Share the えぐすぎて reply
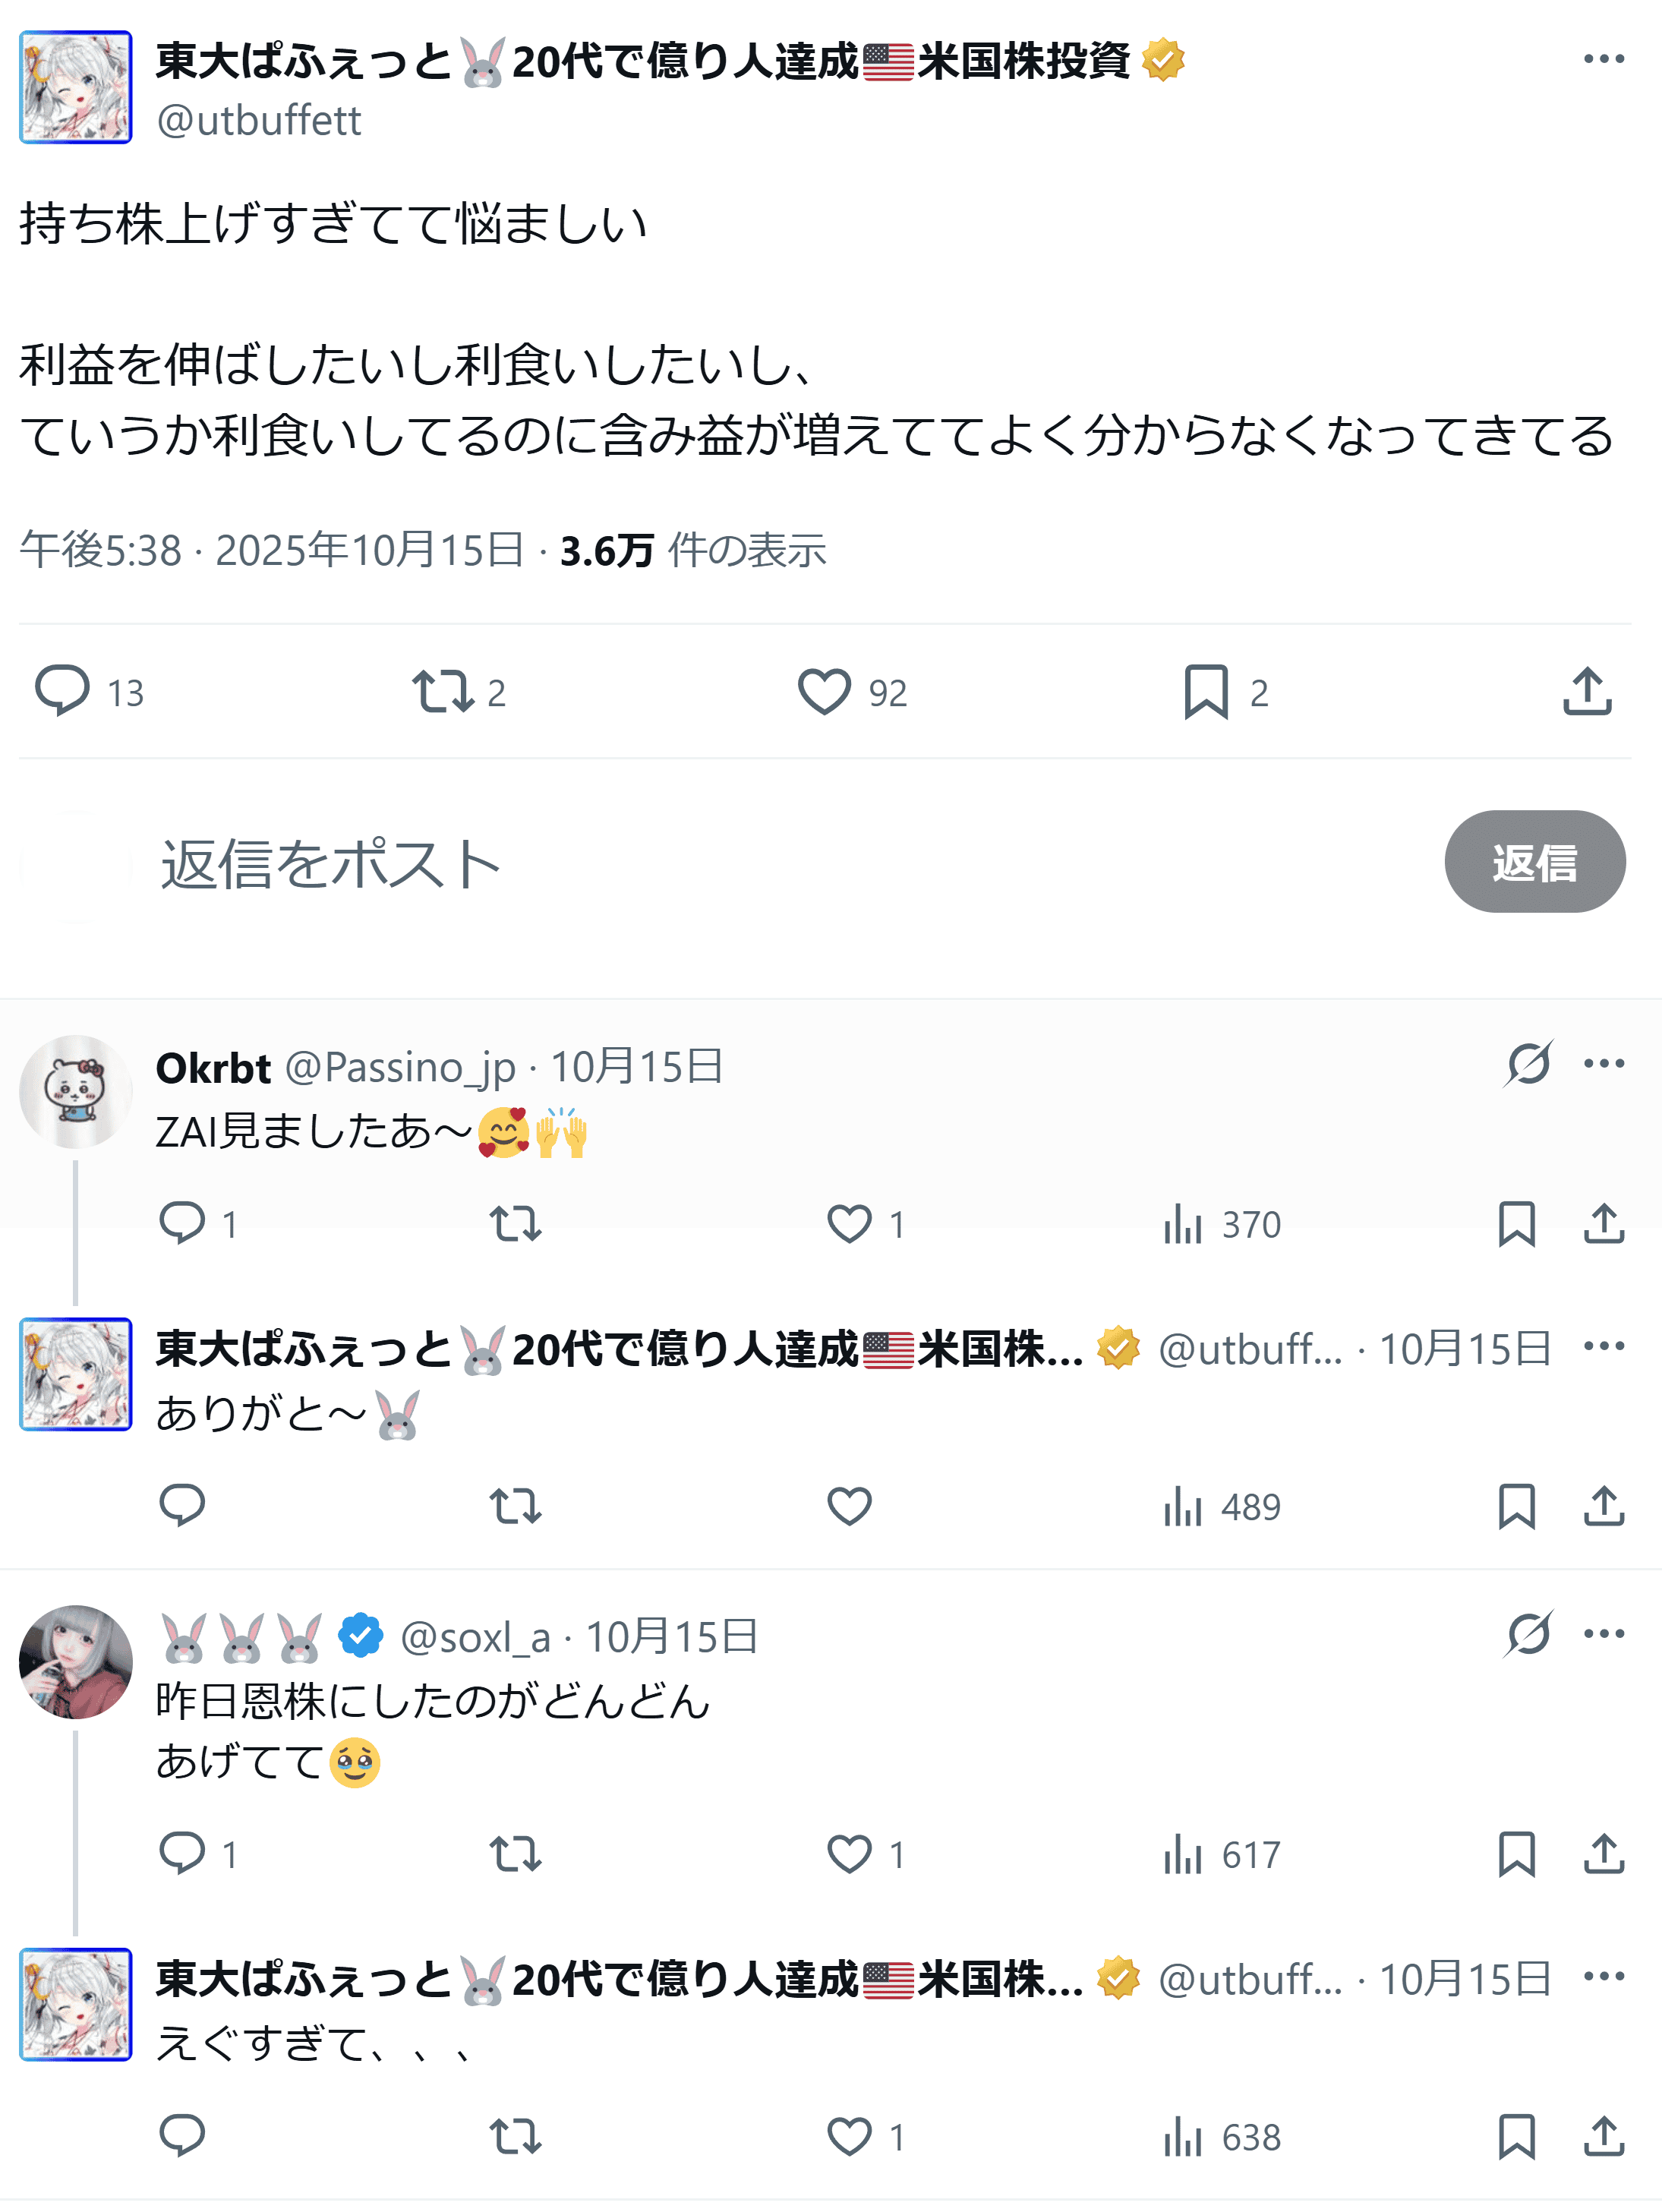The height and width of the screenshot is (2212, 1662). 1604,2137
